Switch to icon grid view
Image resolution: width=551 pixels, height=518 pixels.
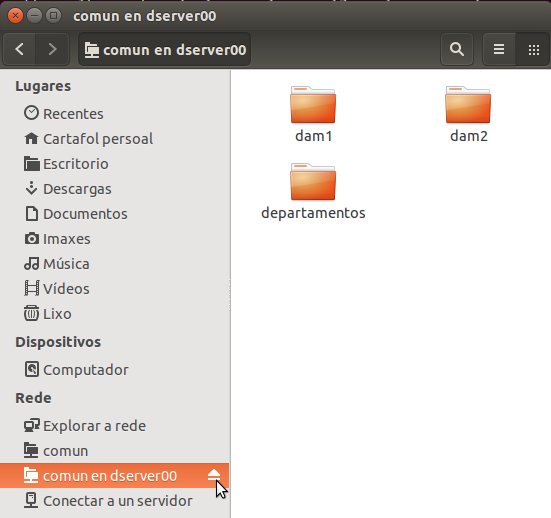[533, 49]
